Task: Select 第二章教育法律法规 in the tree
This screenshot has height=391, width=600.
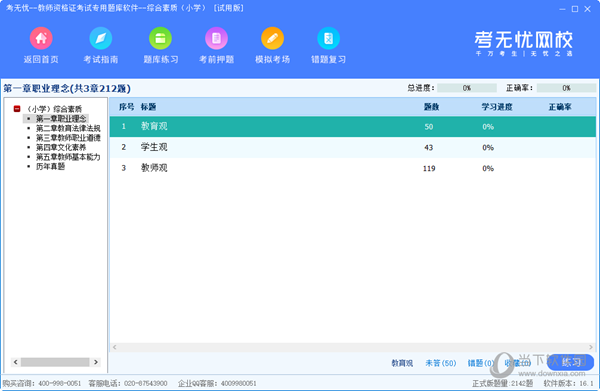Action: tap(68, 128)
